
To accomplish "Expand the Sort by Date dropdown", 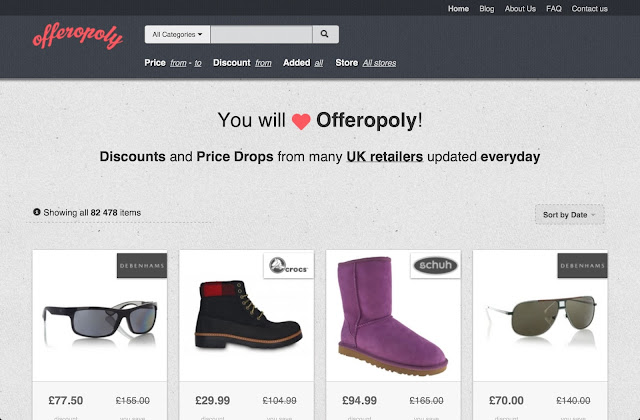I will tap(569, 215).
